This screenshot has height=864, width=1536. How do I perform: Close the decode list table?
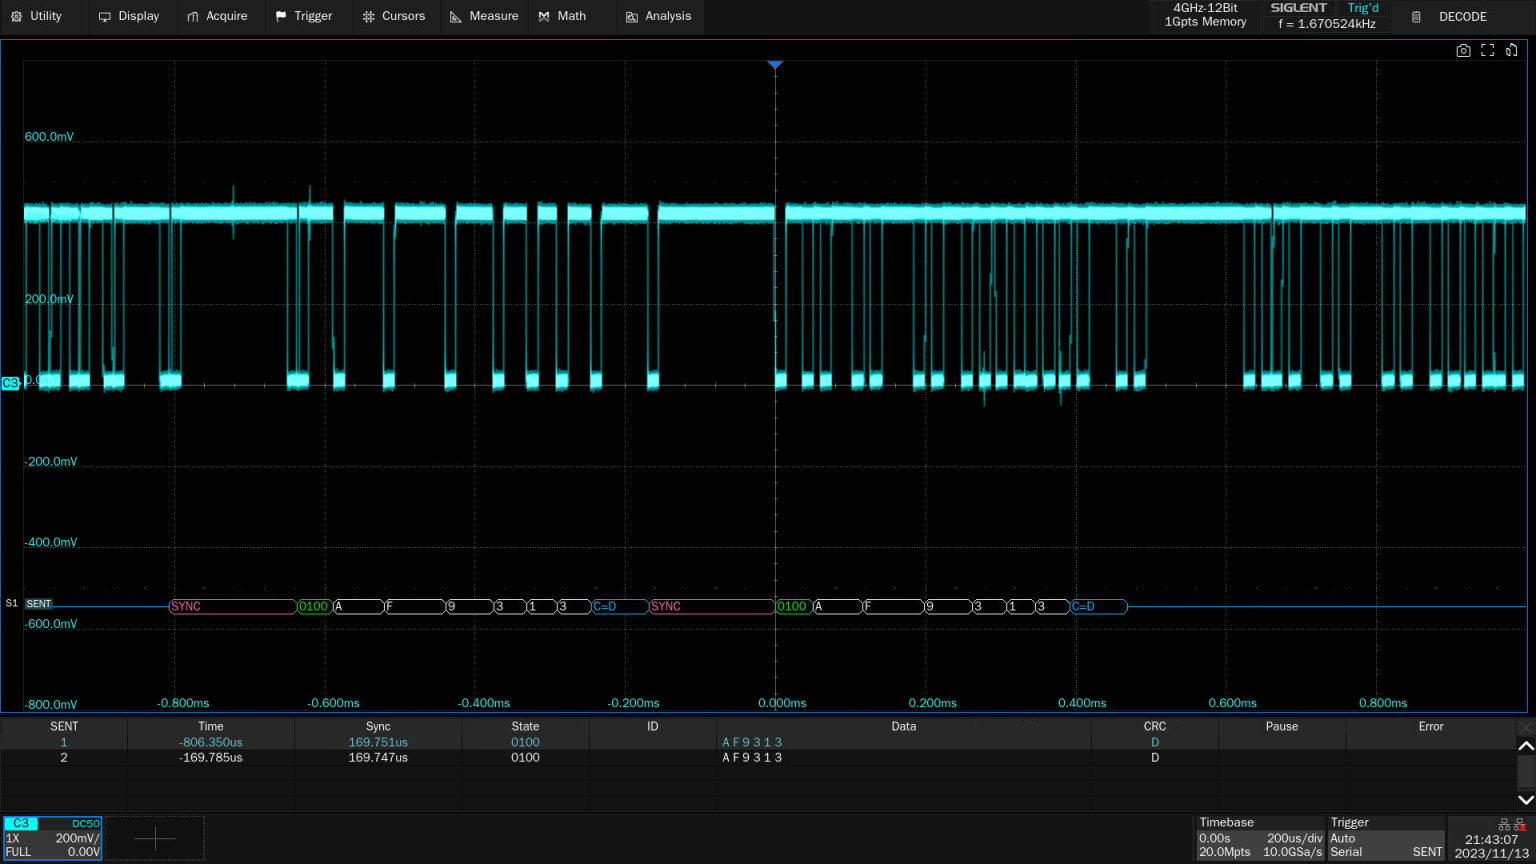1525,727
